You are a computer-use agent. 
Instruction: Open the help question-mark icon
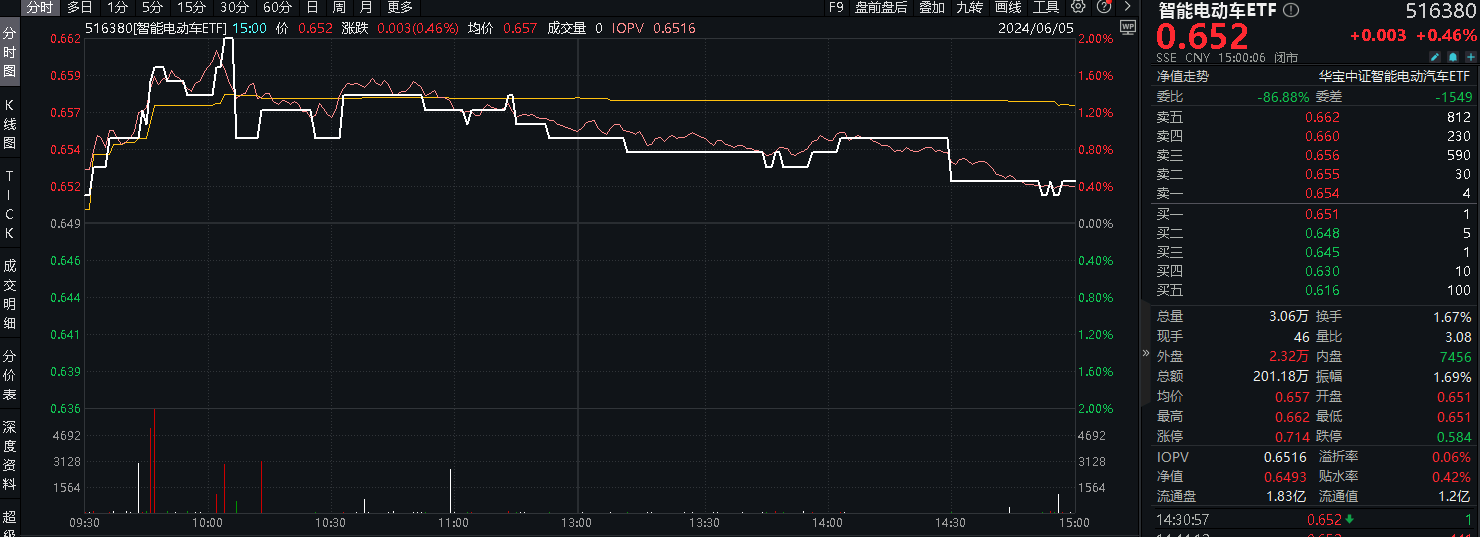[1103, 7]
